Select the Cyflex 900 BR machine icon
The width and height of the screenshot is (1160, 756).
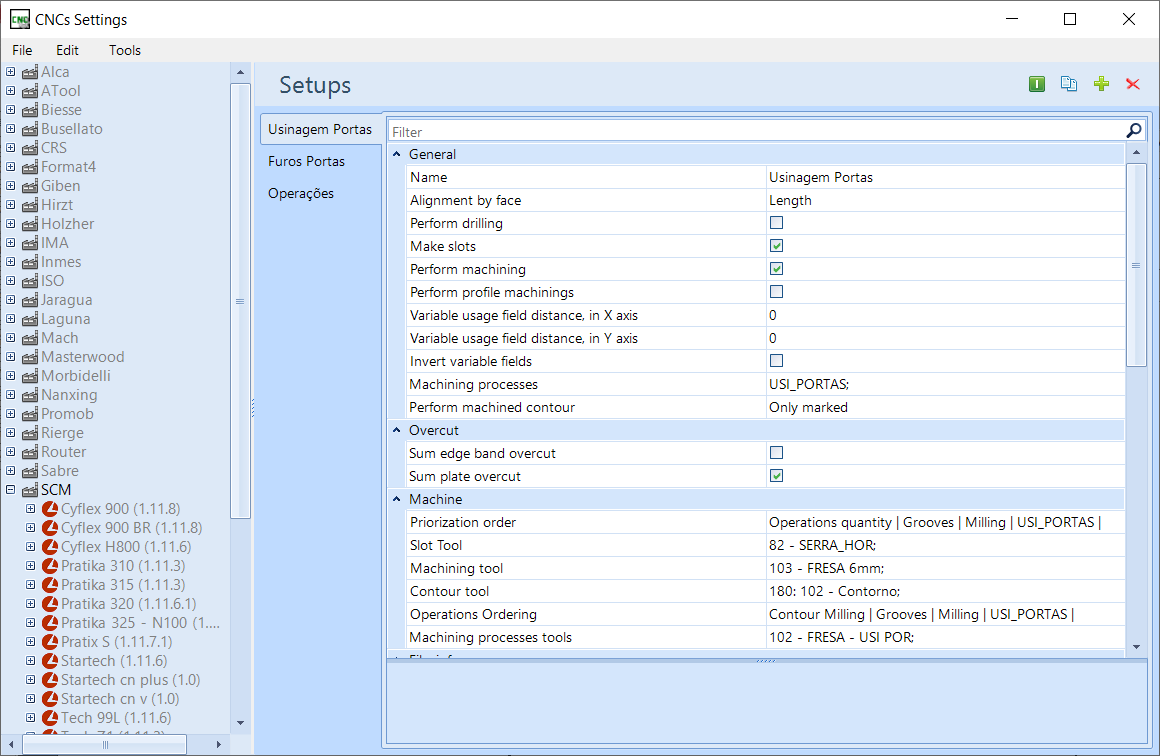pos(50,527)
